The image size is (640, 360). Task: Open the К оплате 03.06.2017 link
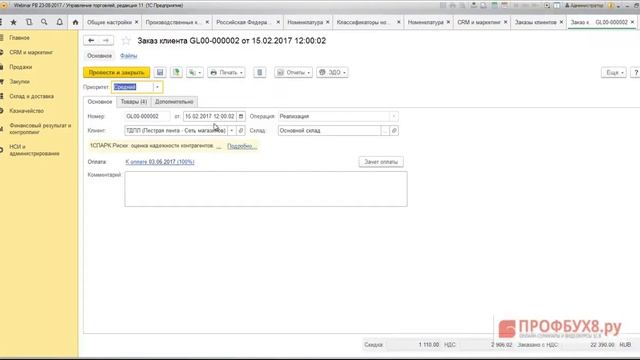click(x=160, y=162)
